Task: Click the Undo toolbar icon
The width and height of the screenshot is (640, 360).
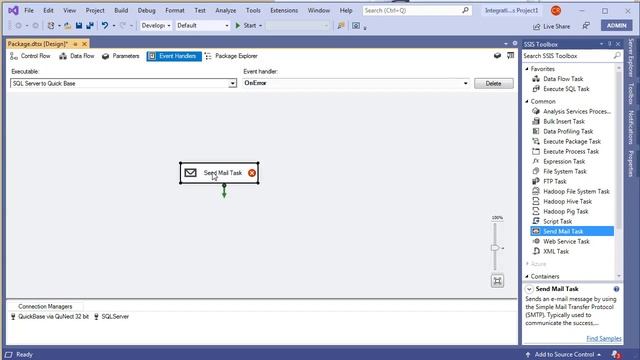Action: coord(104,25)
